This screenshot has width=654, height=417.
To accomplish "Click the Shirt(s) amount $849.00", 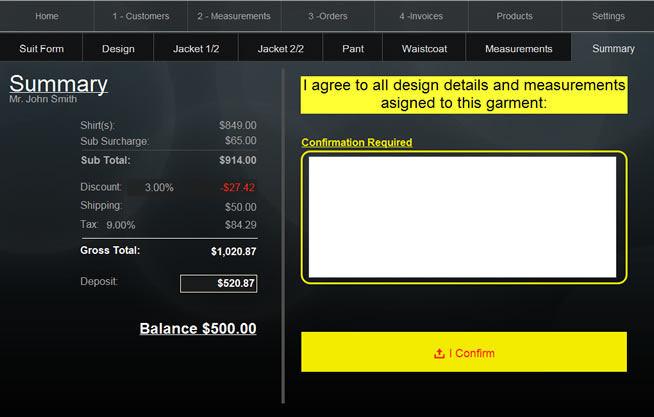I will pyautogui.click(x=238, y=126).
